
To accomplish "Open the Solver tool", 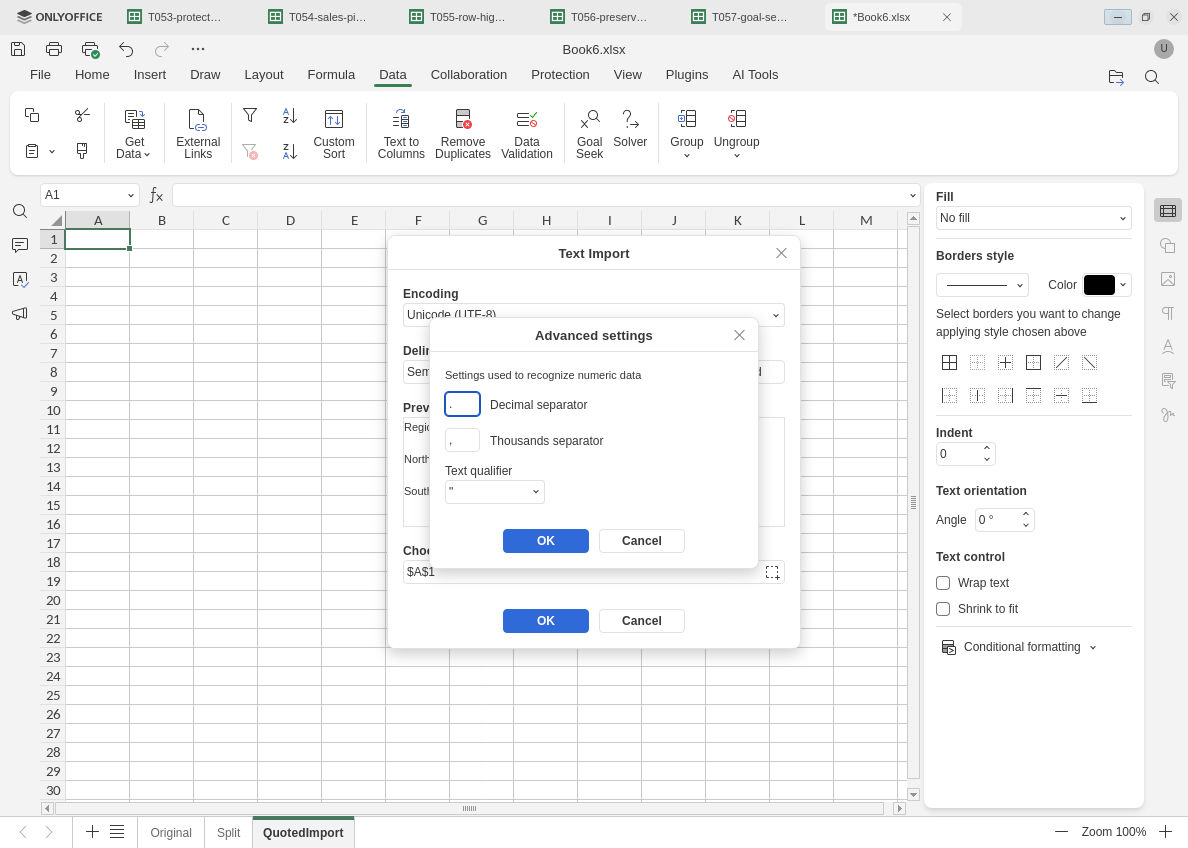I will pos(630,128).
